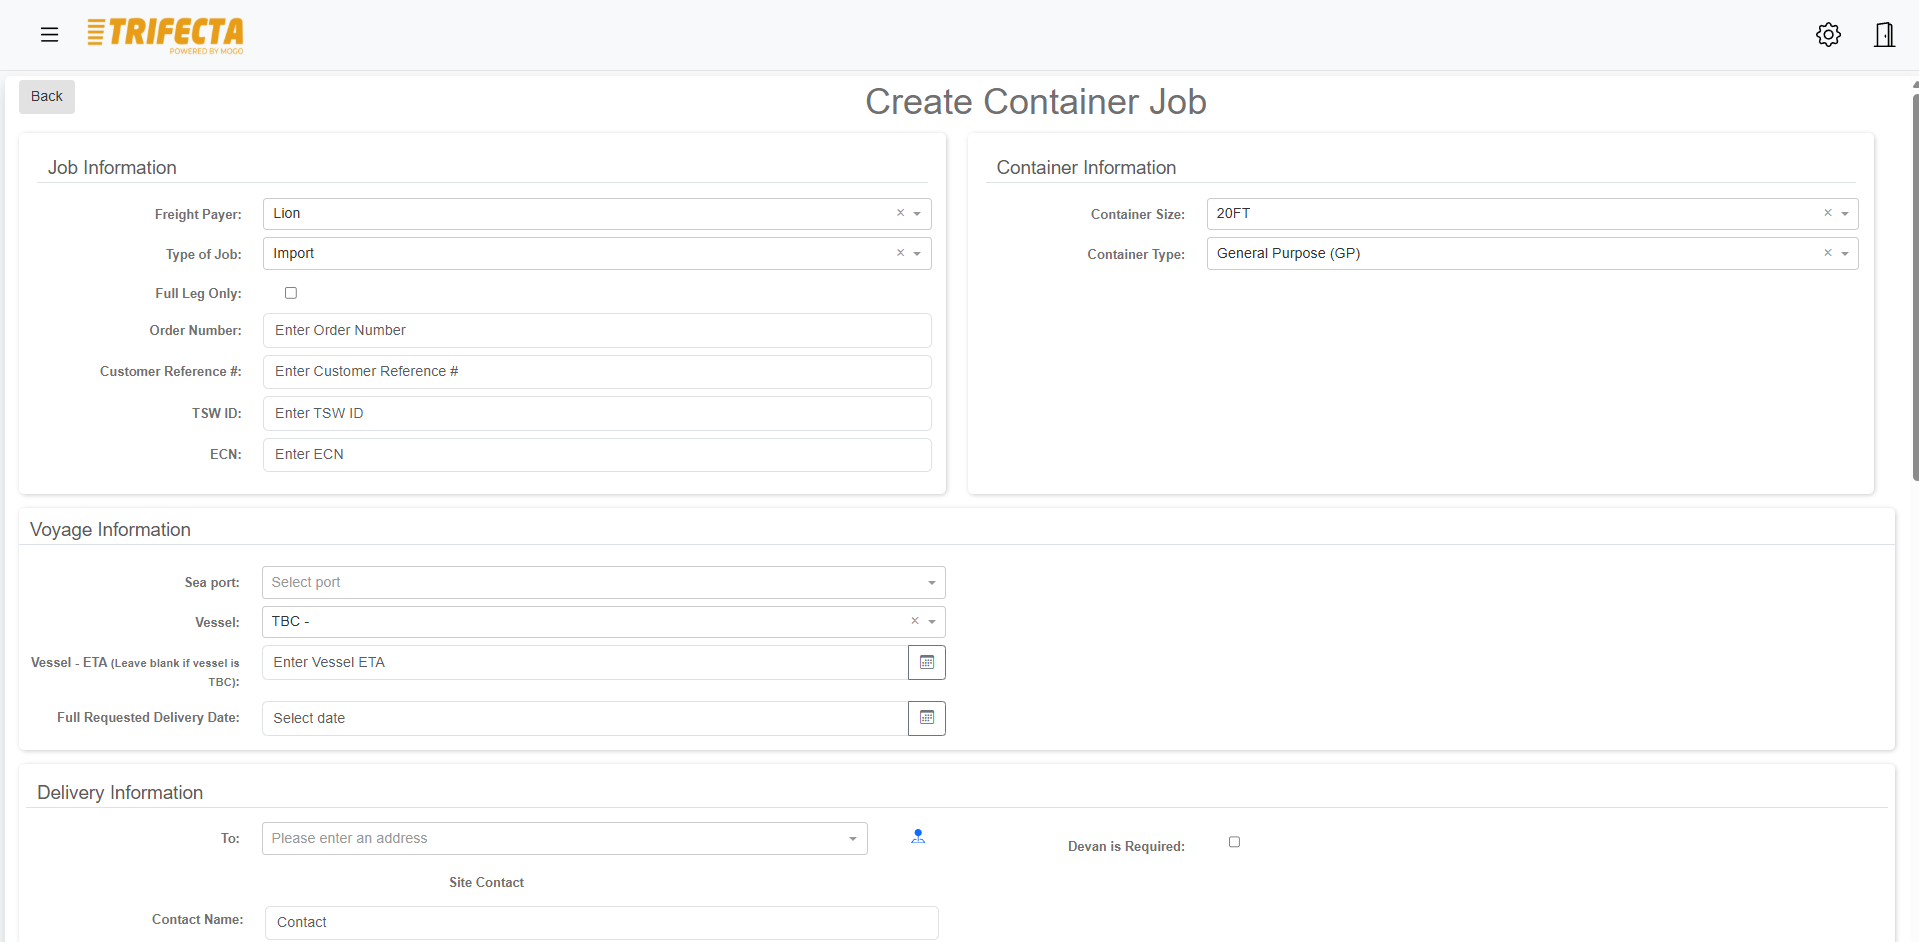Screen dimensions: 1919x942
Task: Click the Voyage Information section title
Action: pyautogui.click(x=110, y=530)
